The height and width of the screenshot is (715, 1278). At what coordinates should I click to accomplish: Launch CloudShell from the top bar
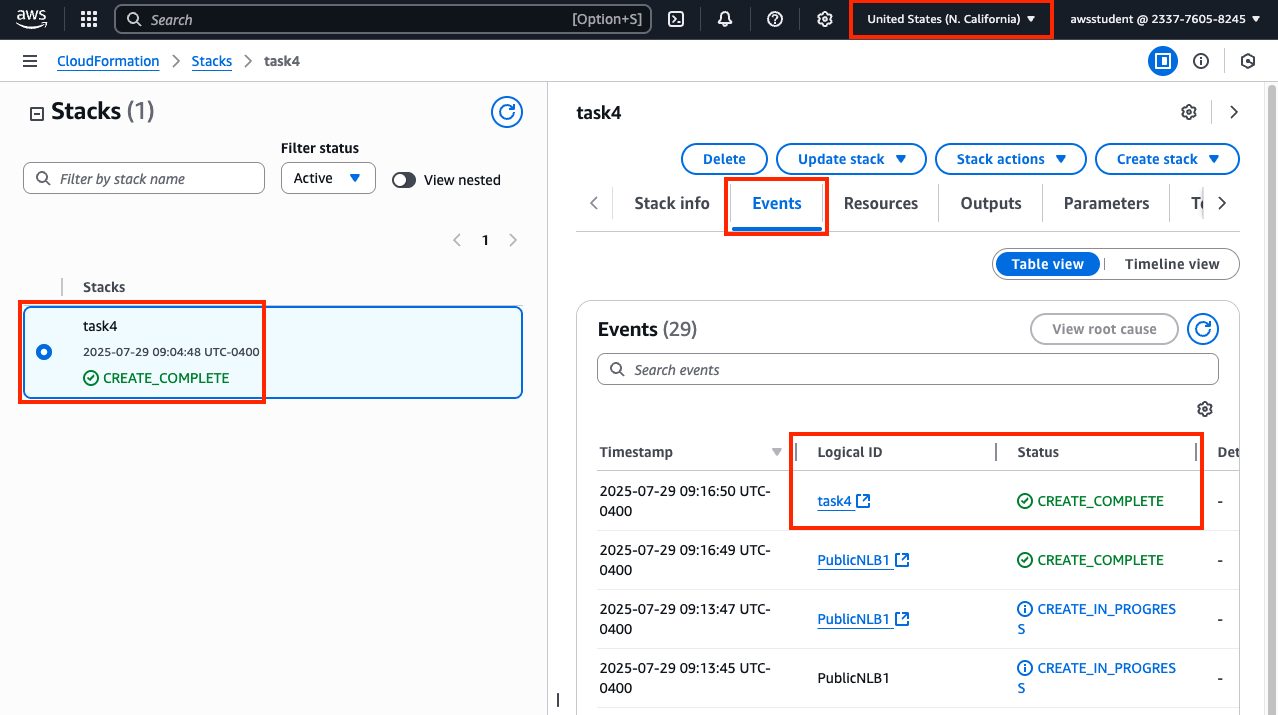tap(676, 19)
